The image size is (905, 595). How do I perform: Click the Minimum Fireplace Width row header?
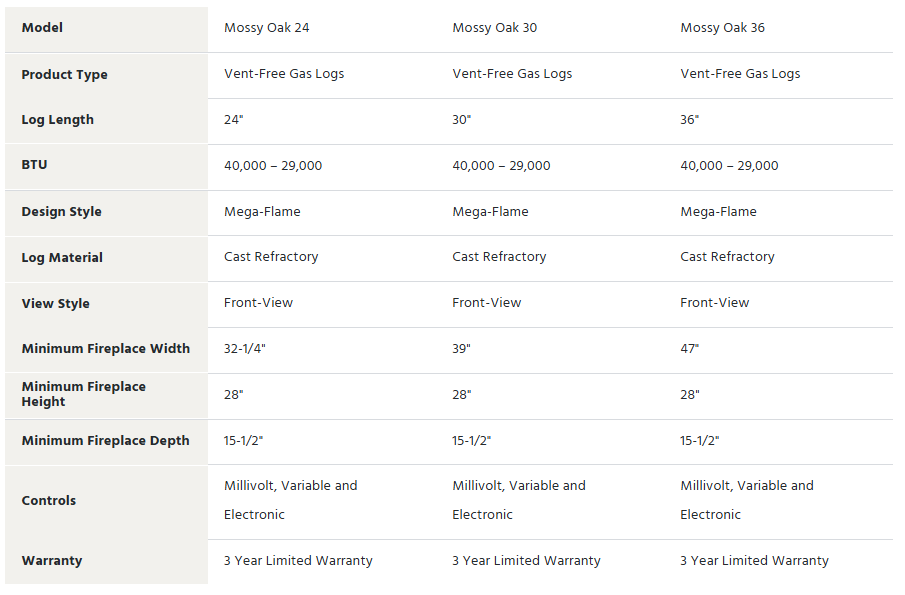[105, 349]
